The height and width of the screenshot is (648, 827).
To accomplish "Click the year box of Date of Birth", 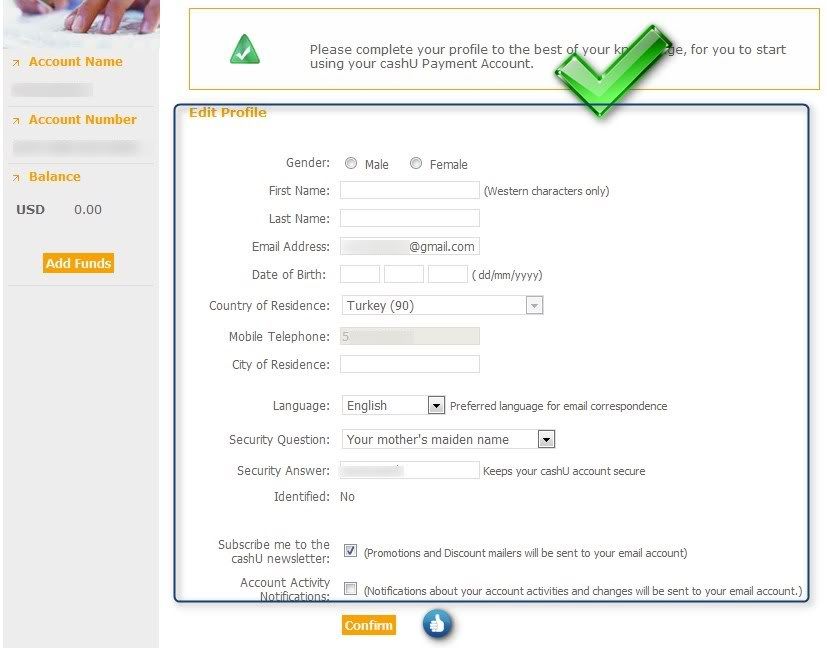I will (x=448, y=274).
